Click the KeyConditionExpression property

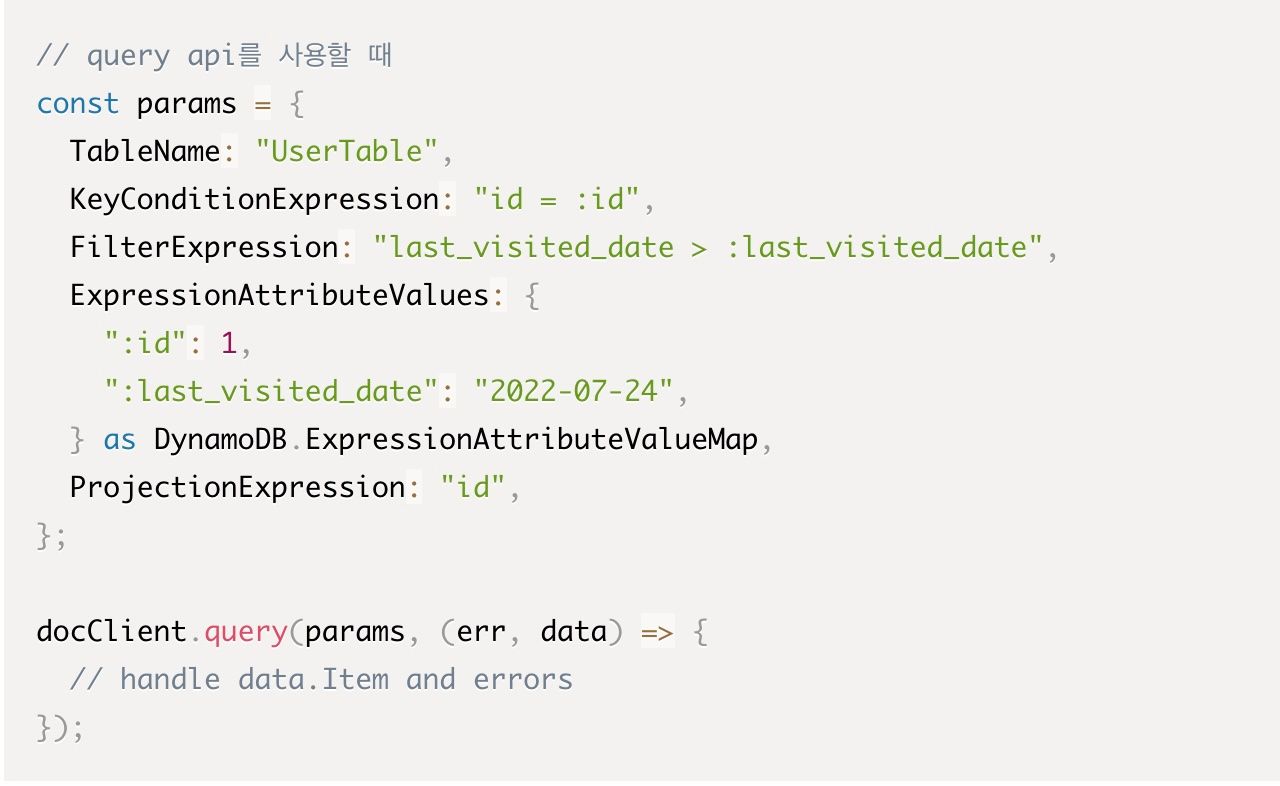click(x=254, y=199)
